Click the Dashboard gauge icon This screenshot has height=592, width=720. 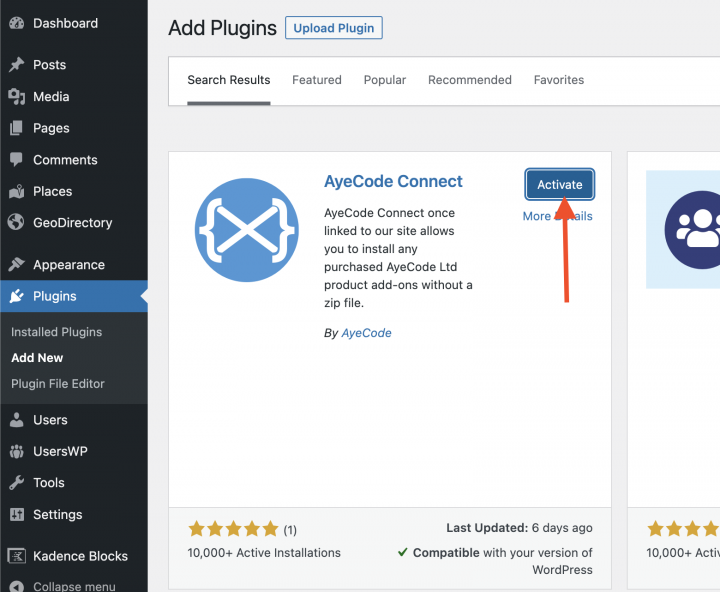coord(16,23)
